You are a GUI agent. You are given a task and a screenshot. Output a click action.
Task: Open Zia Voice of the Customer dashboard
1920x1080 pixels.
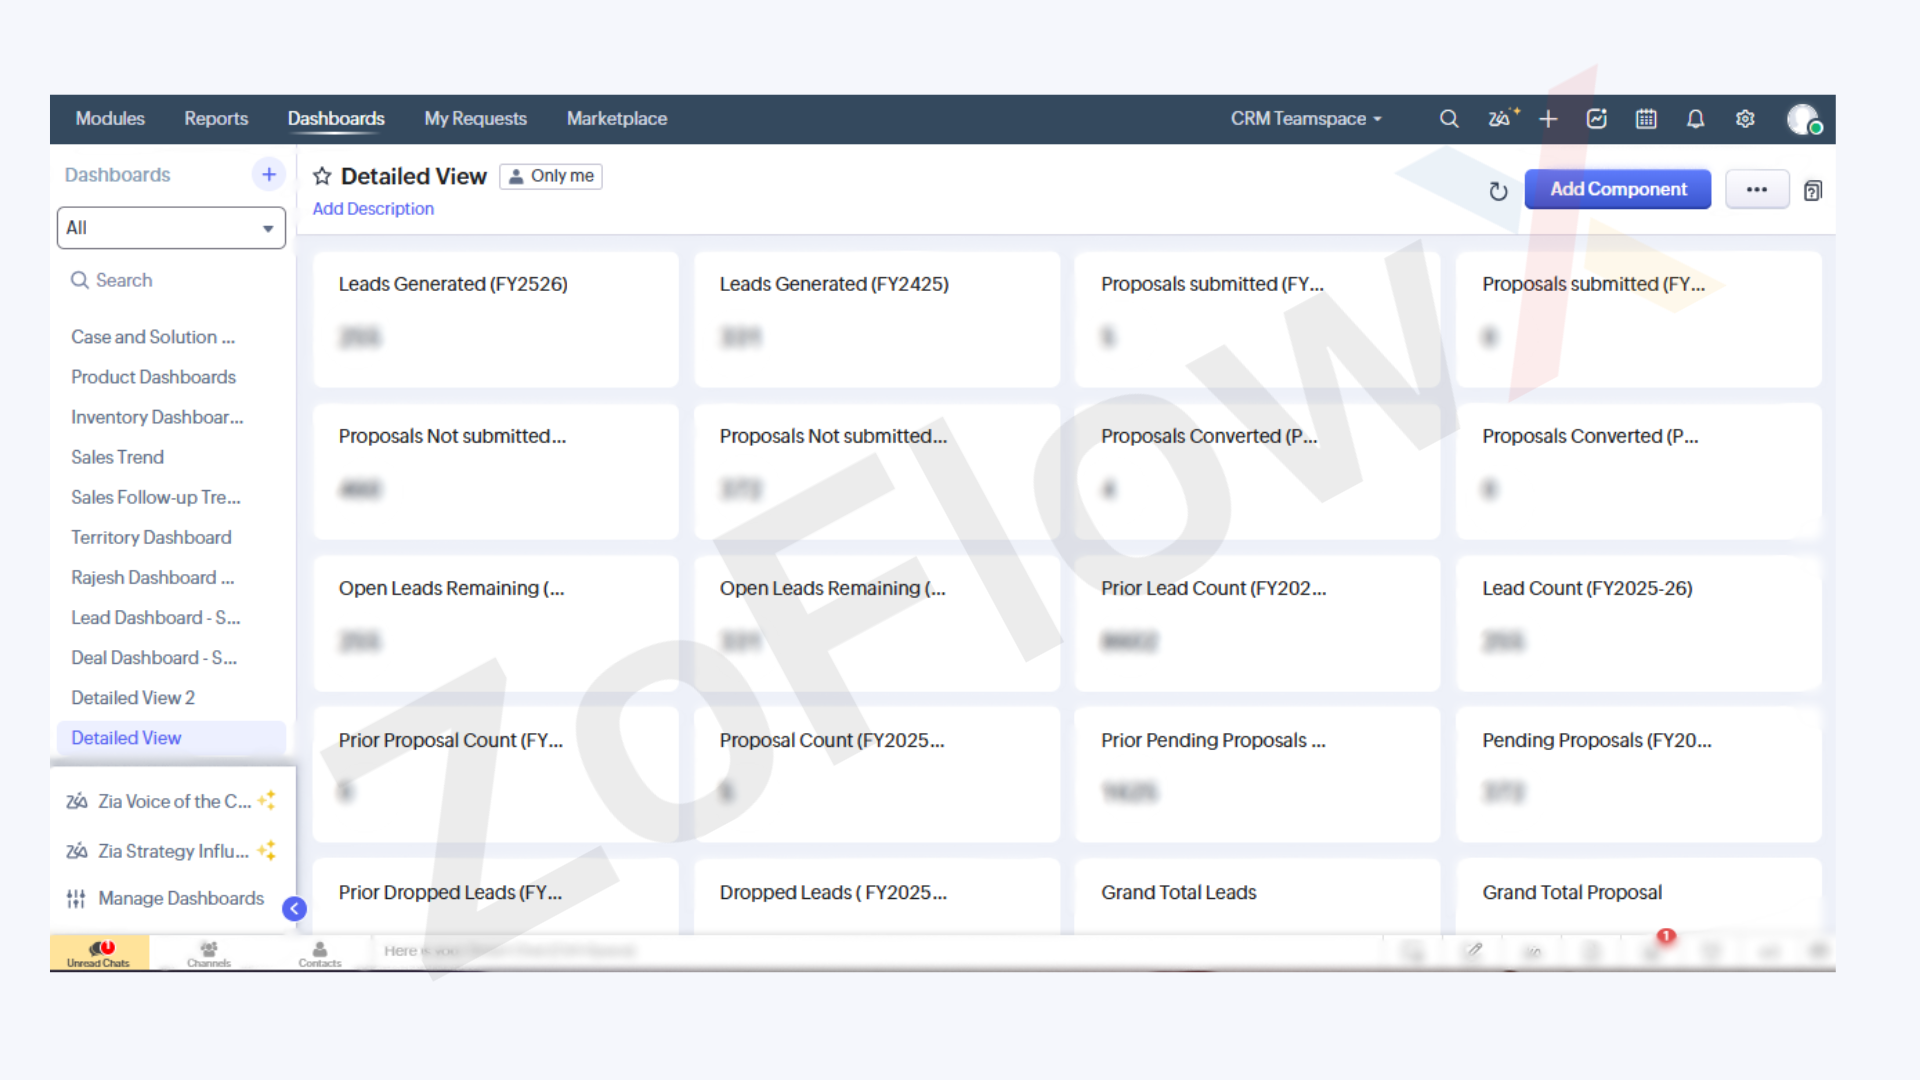(x=171, y=801)
